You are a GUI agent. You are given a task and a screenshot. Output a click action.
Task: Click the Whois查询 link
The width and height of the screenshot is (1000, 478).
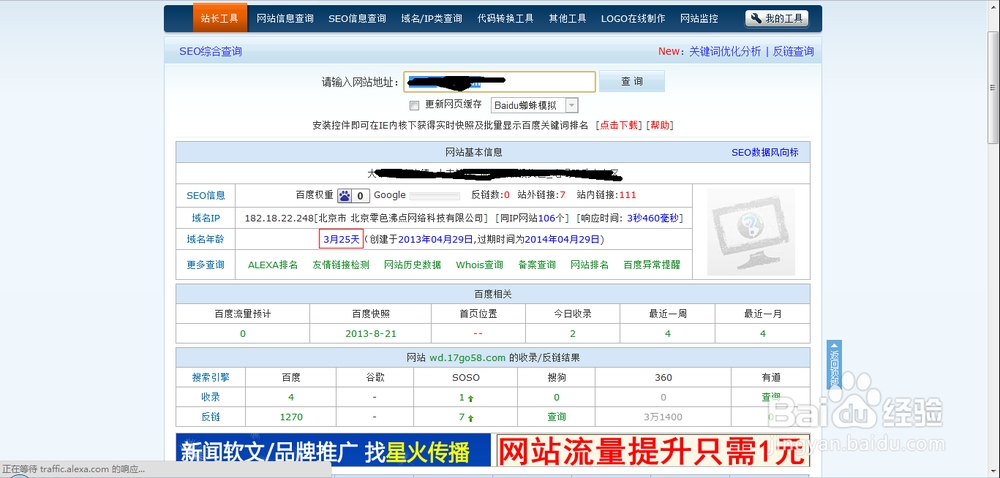480,264
